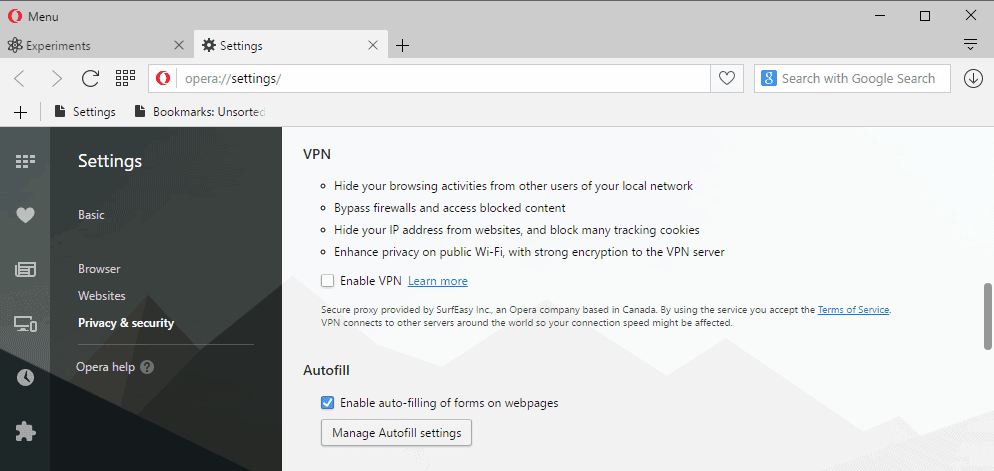Viewport: 994px width, 471px height.
Task: Click the Speed Dial grid toolbar button
Action: (126, 78)
